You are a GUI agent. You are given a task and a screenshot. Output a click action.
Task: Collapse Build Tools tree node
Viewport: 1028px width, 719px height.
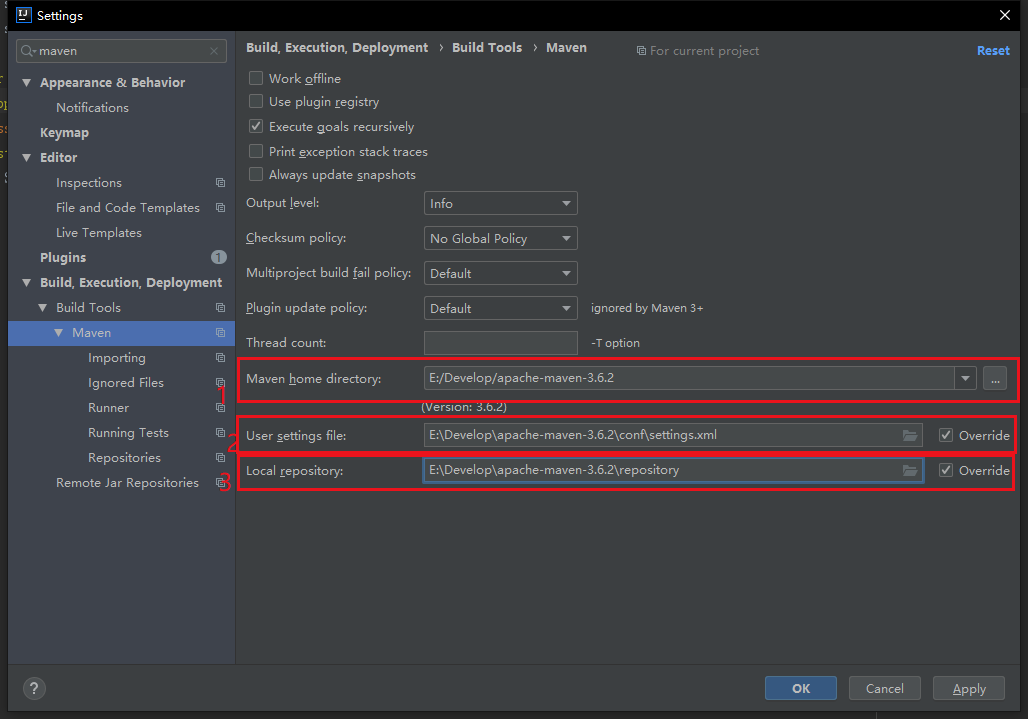pyautogui.click(x=43, y=307)
